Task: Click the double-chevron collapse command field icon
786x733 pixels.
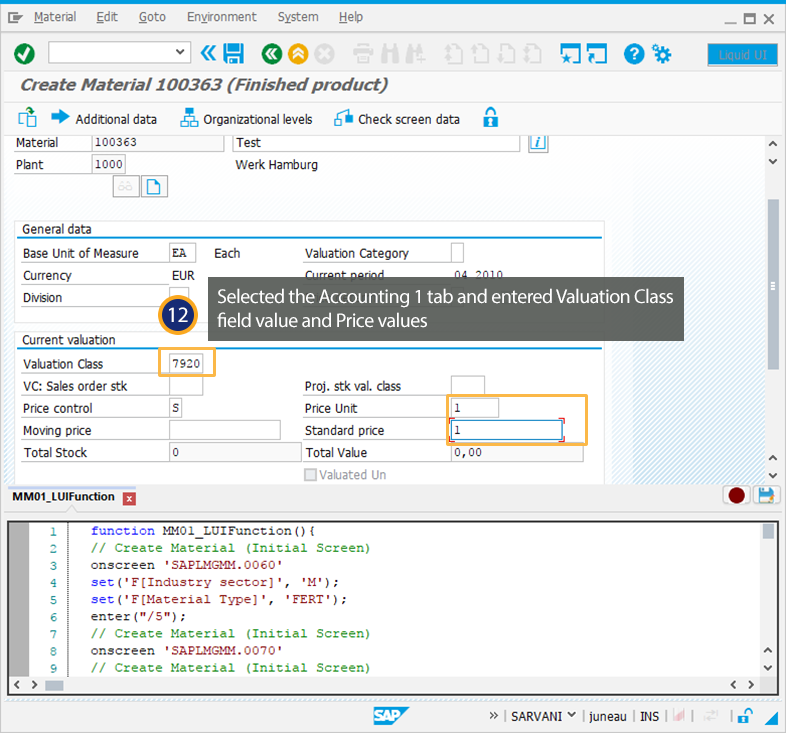Action: [x=209, y=53]
